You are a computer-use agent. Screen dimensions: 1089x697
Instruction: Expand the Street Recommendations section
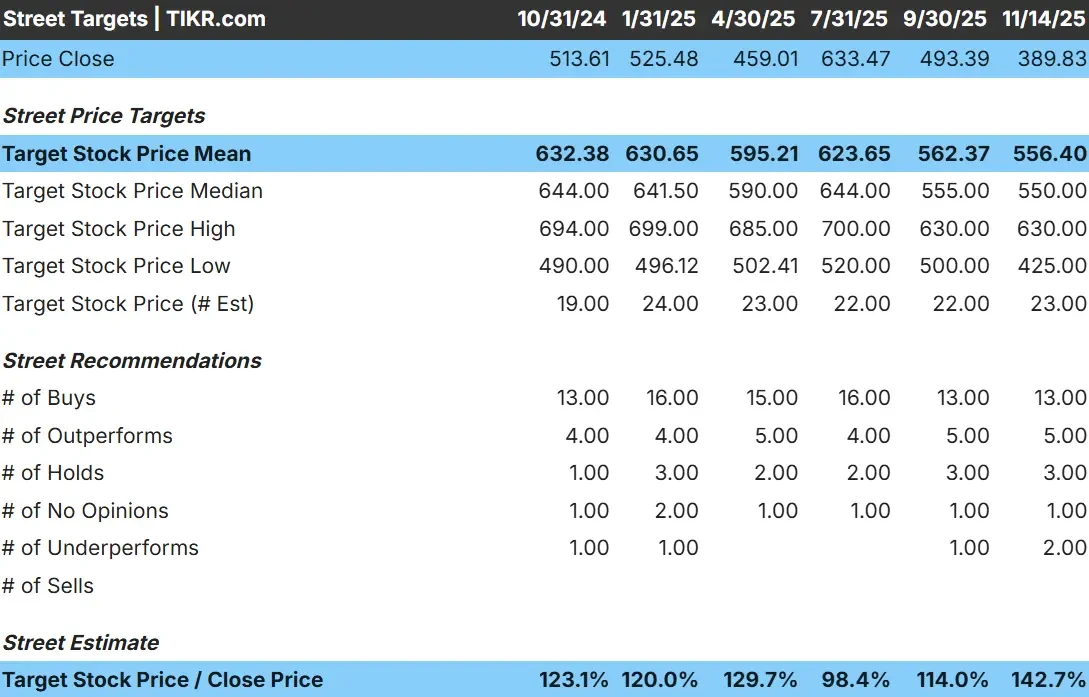pos(131,360)
